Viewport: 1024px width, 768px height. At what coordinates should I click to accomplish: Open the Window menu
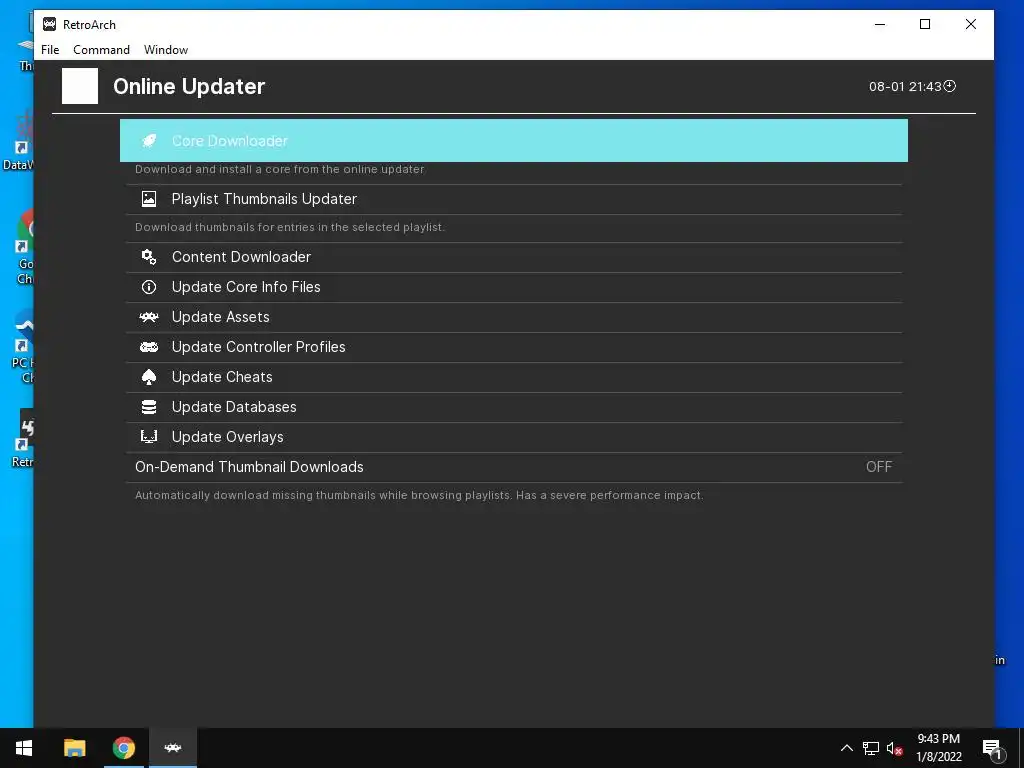tap(166, 50)
